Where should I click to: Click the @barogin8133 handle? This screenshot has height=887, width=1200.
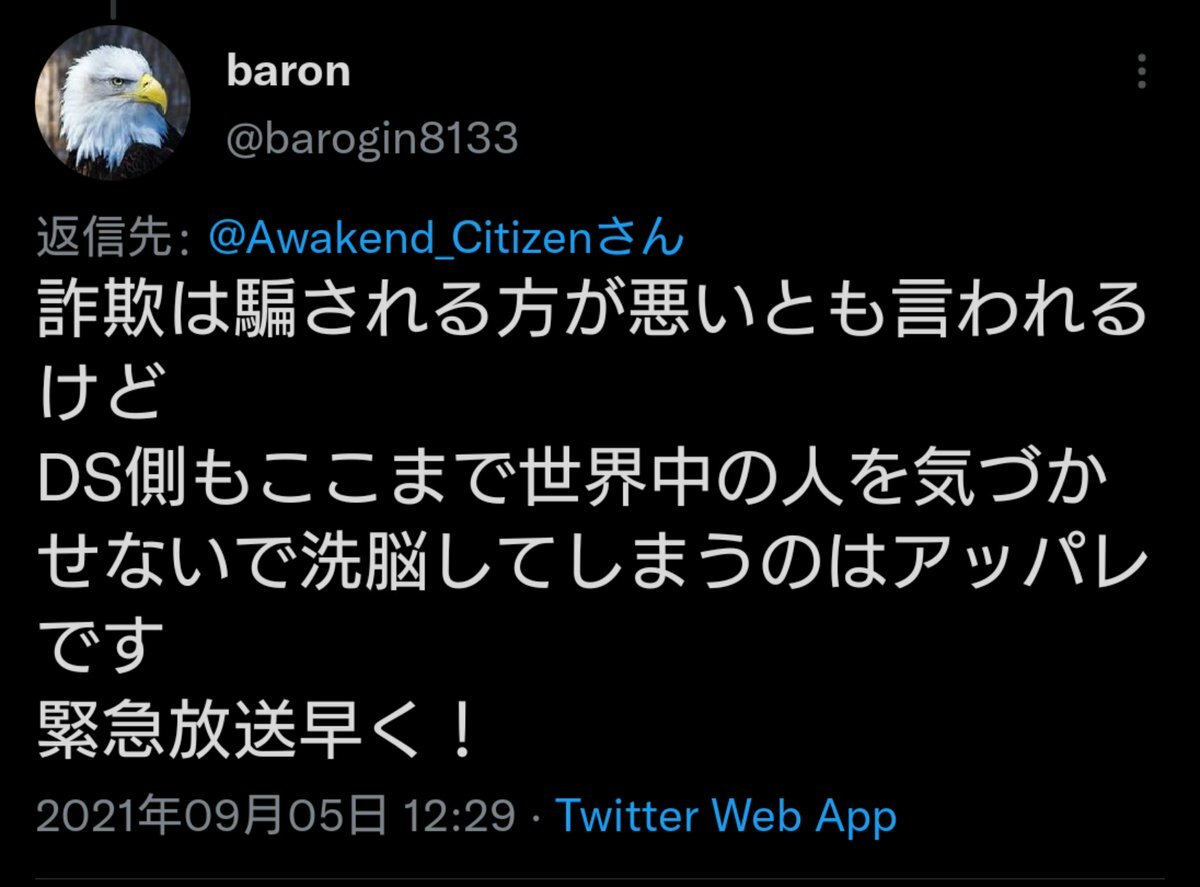372,139
